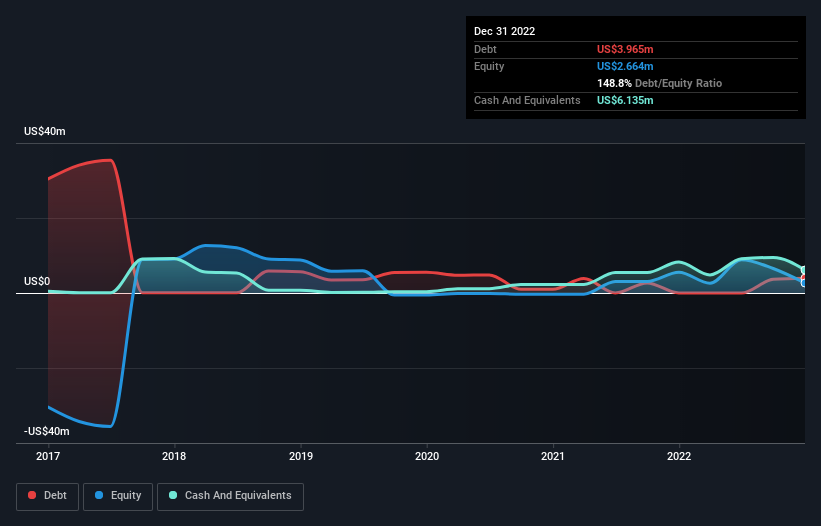Viewport: 821px width, 526px height.
Task: Toggle Cash And Equivalents legend button
Action: [x=230, y=496]
